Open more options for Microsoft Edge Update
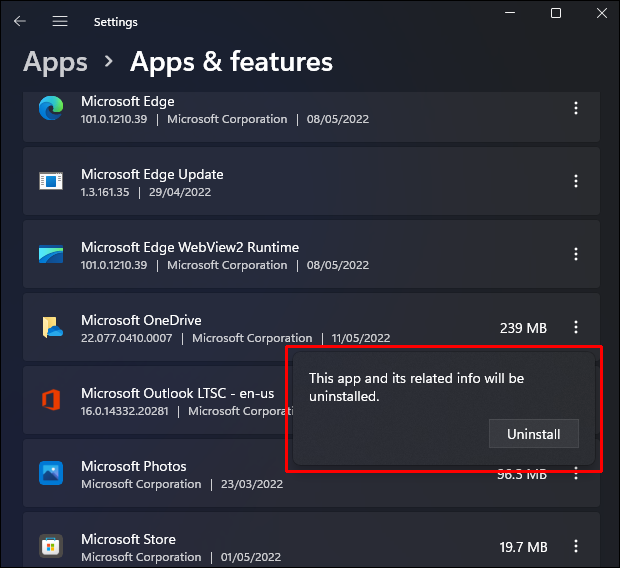Screen dimensions: 620x568 tap(576, 181)
